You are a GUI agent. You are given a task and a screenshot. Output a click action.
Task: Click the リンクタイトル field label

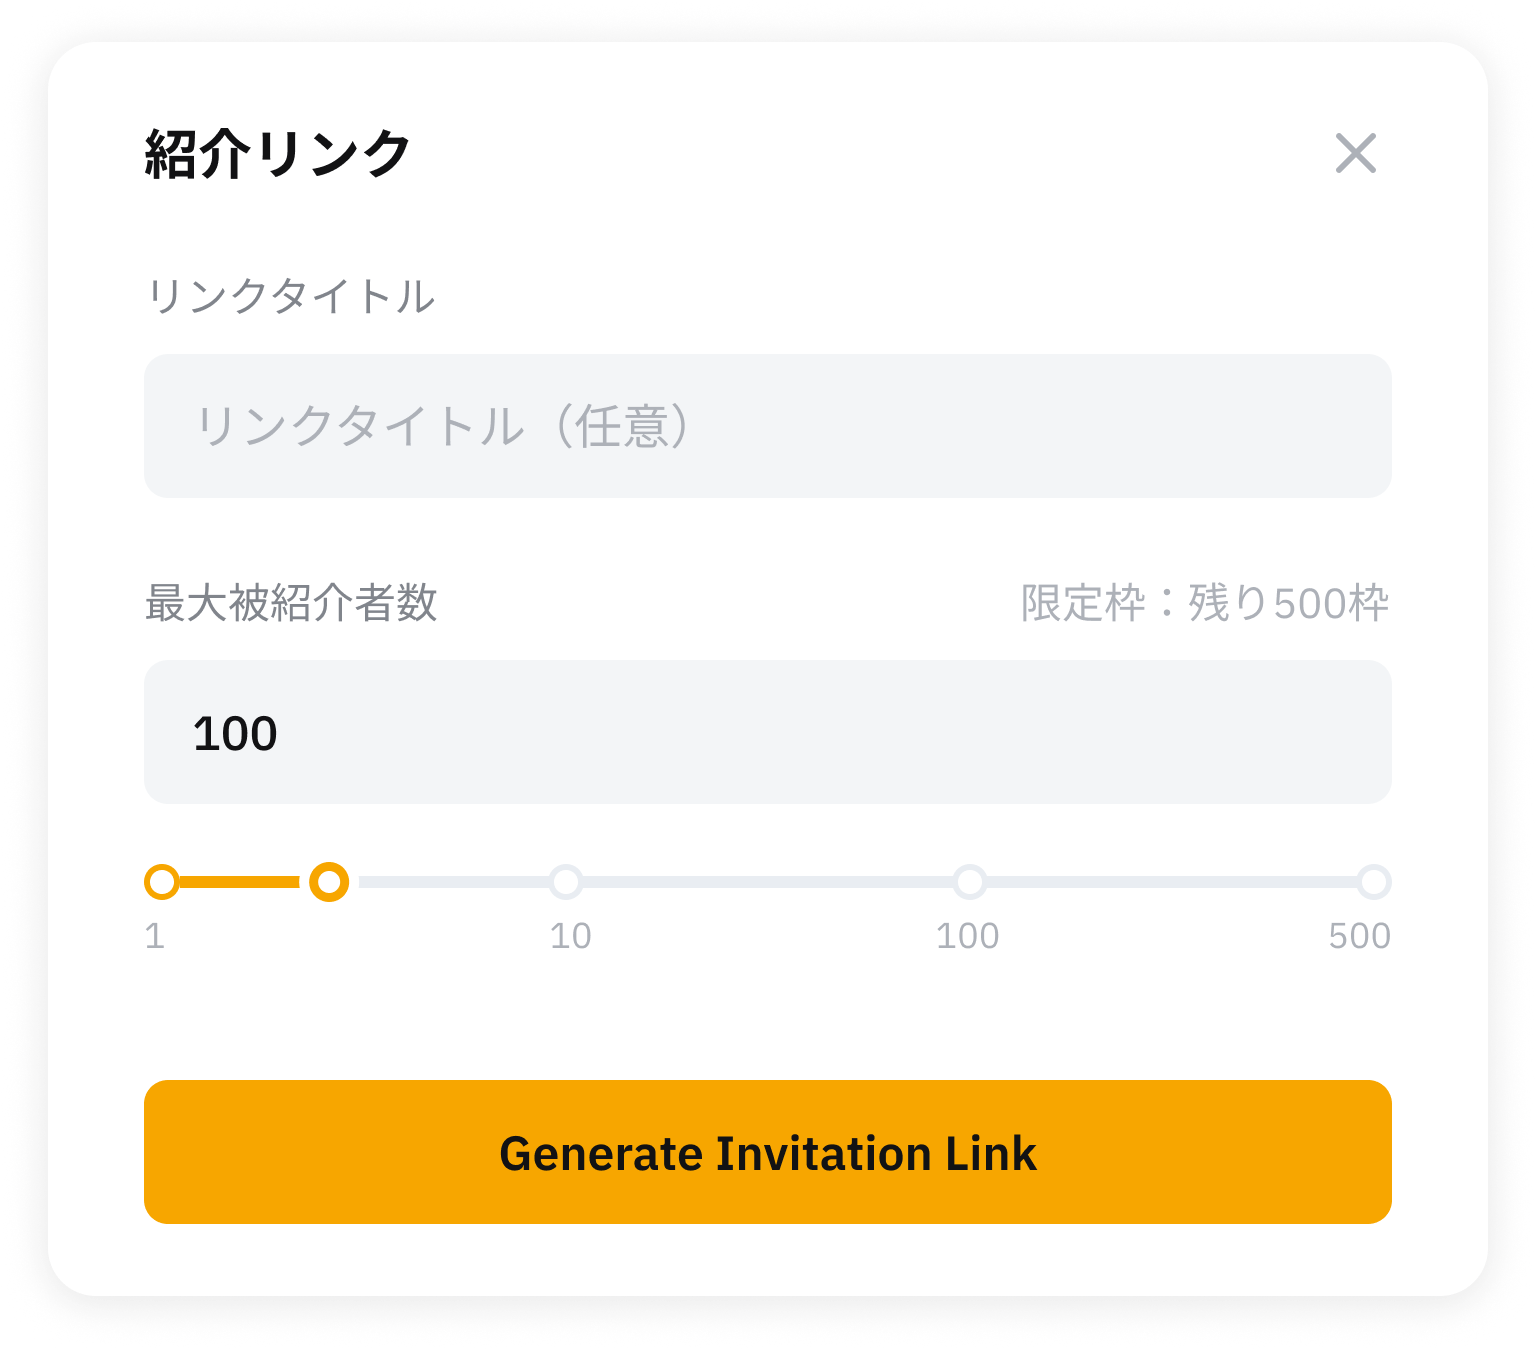(x=290, y=297)
